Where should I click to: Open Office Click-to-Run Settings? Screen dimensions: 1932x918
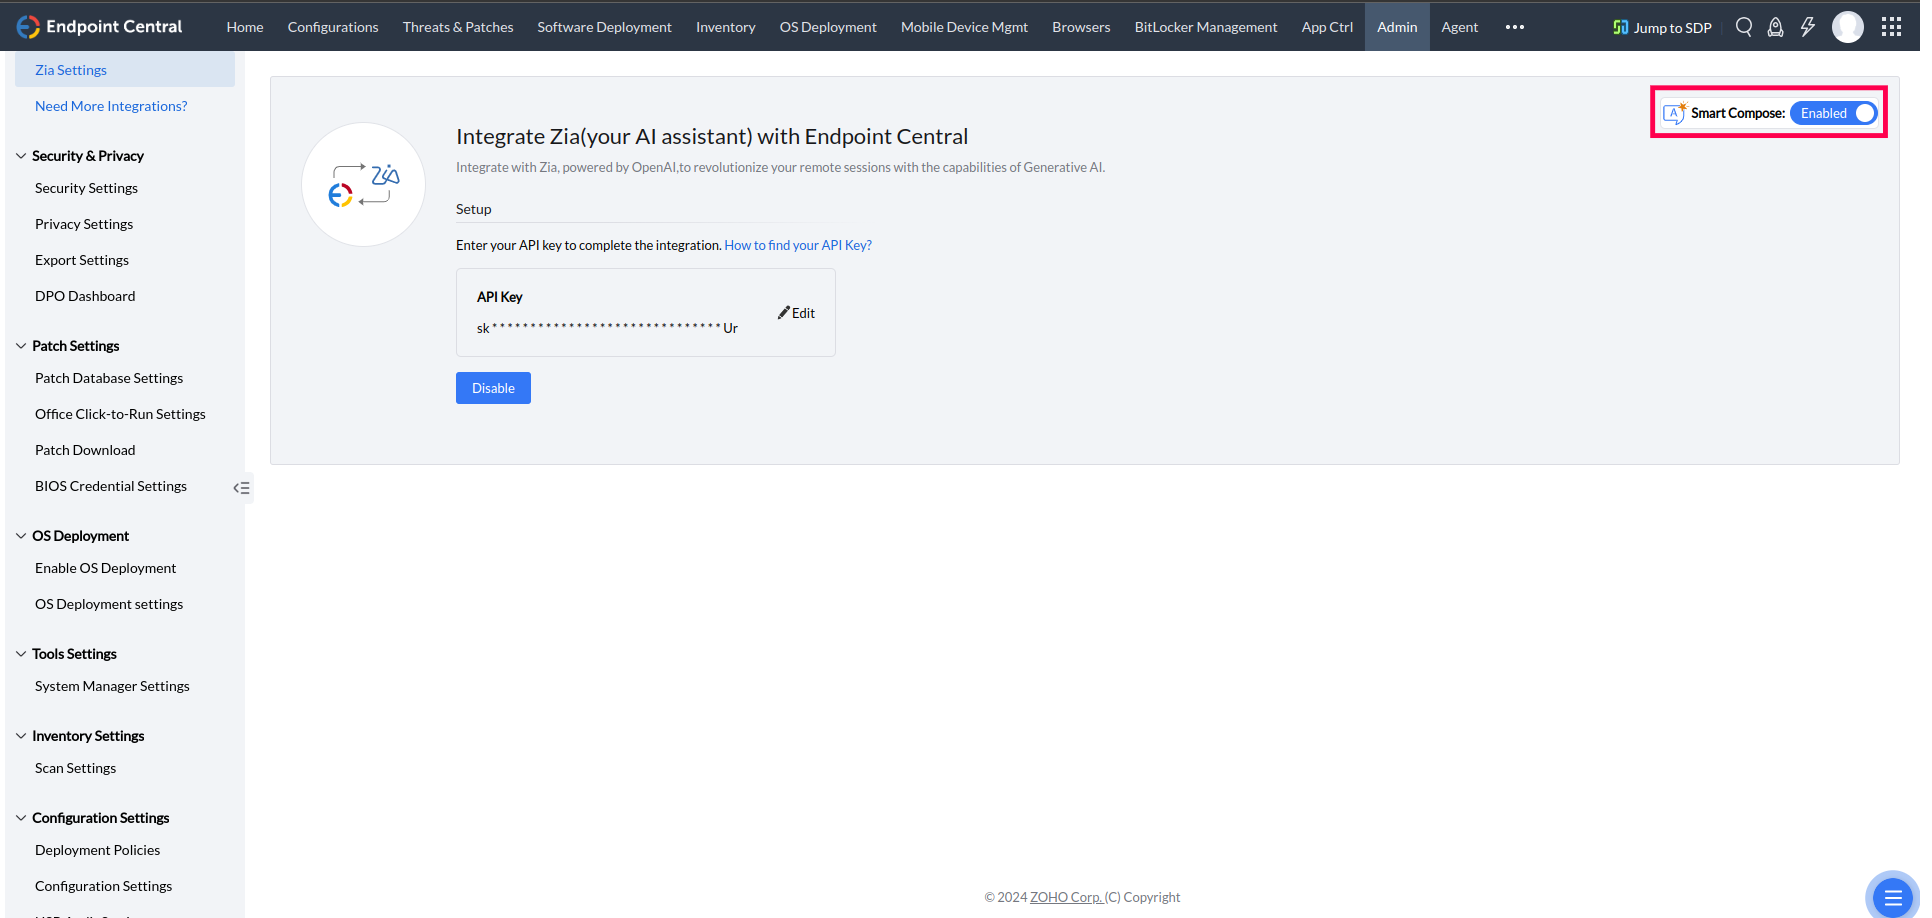click(120, 414)
